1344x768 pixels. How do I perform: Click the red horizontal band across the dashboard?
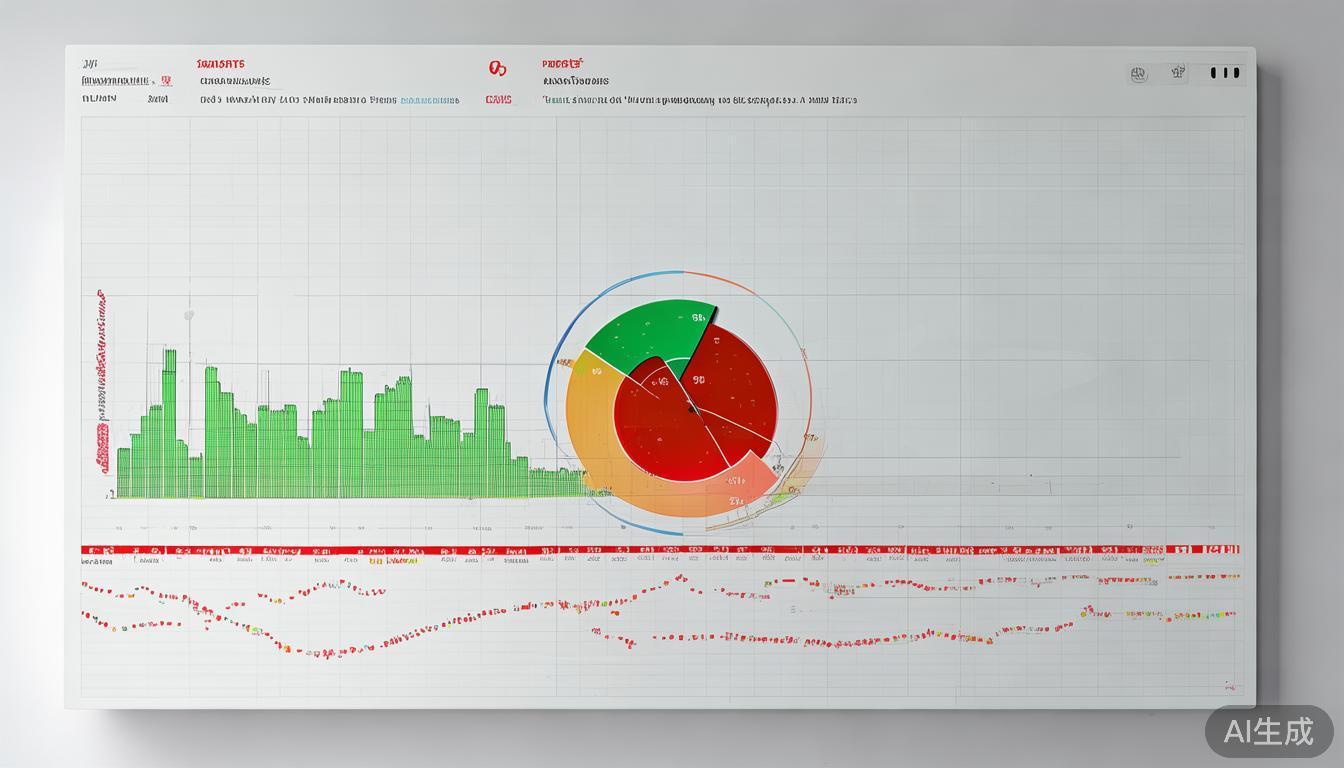(660, 550)
